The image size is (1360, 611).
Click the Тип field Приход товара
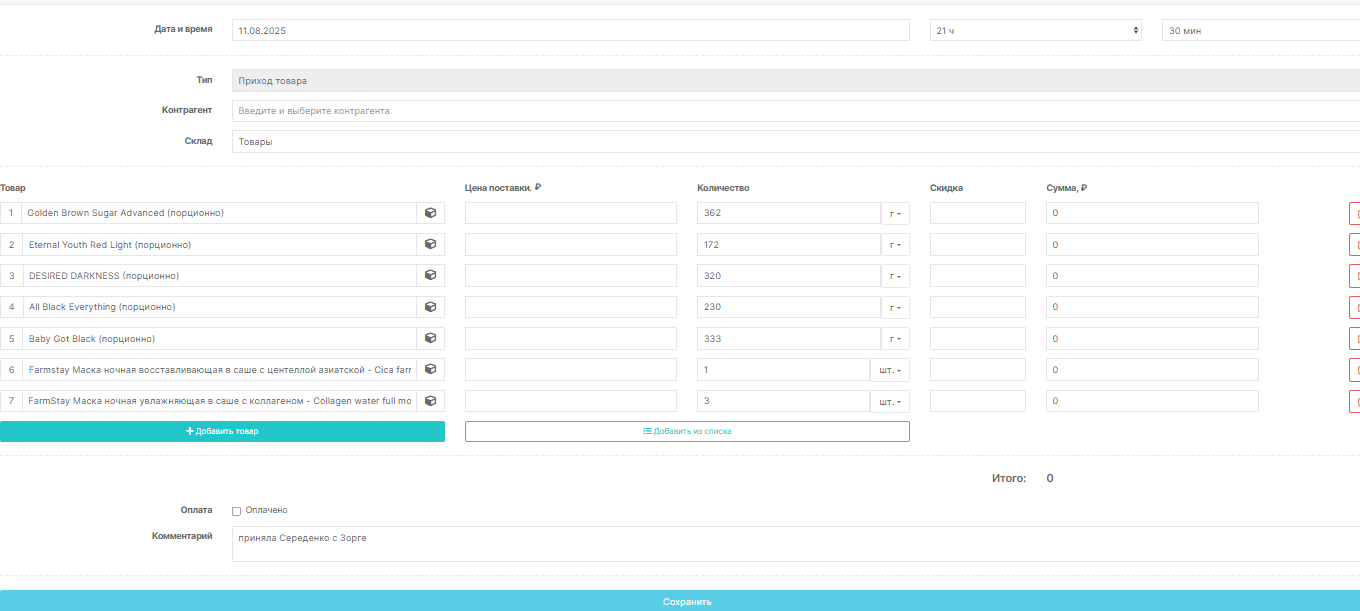coord(796,81)
